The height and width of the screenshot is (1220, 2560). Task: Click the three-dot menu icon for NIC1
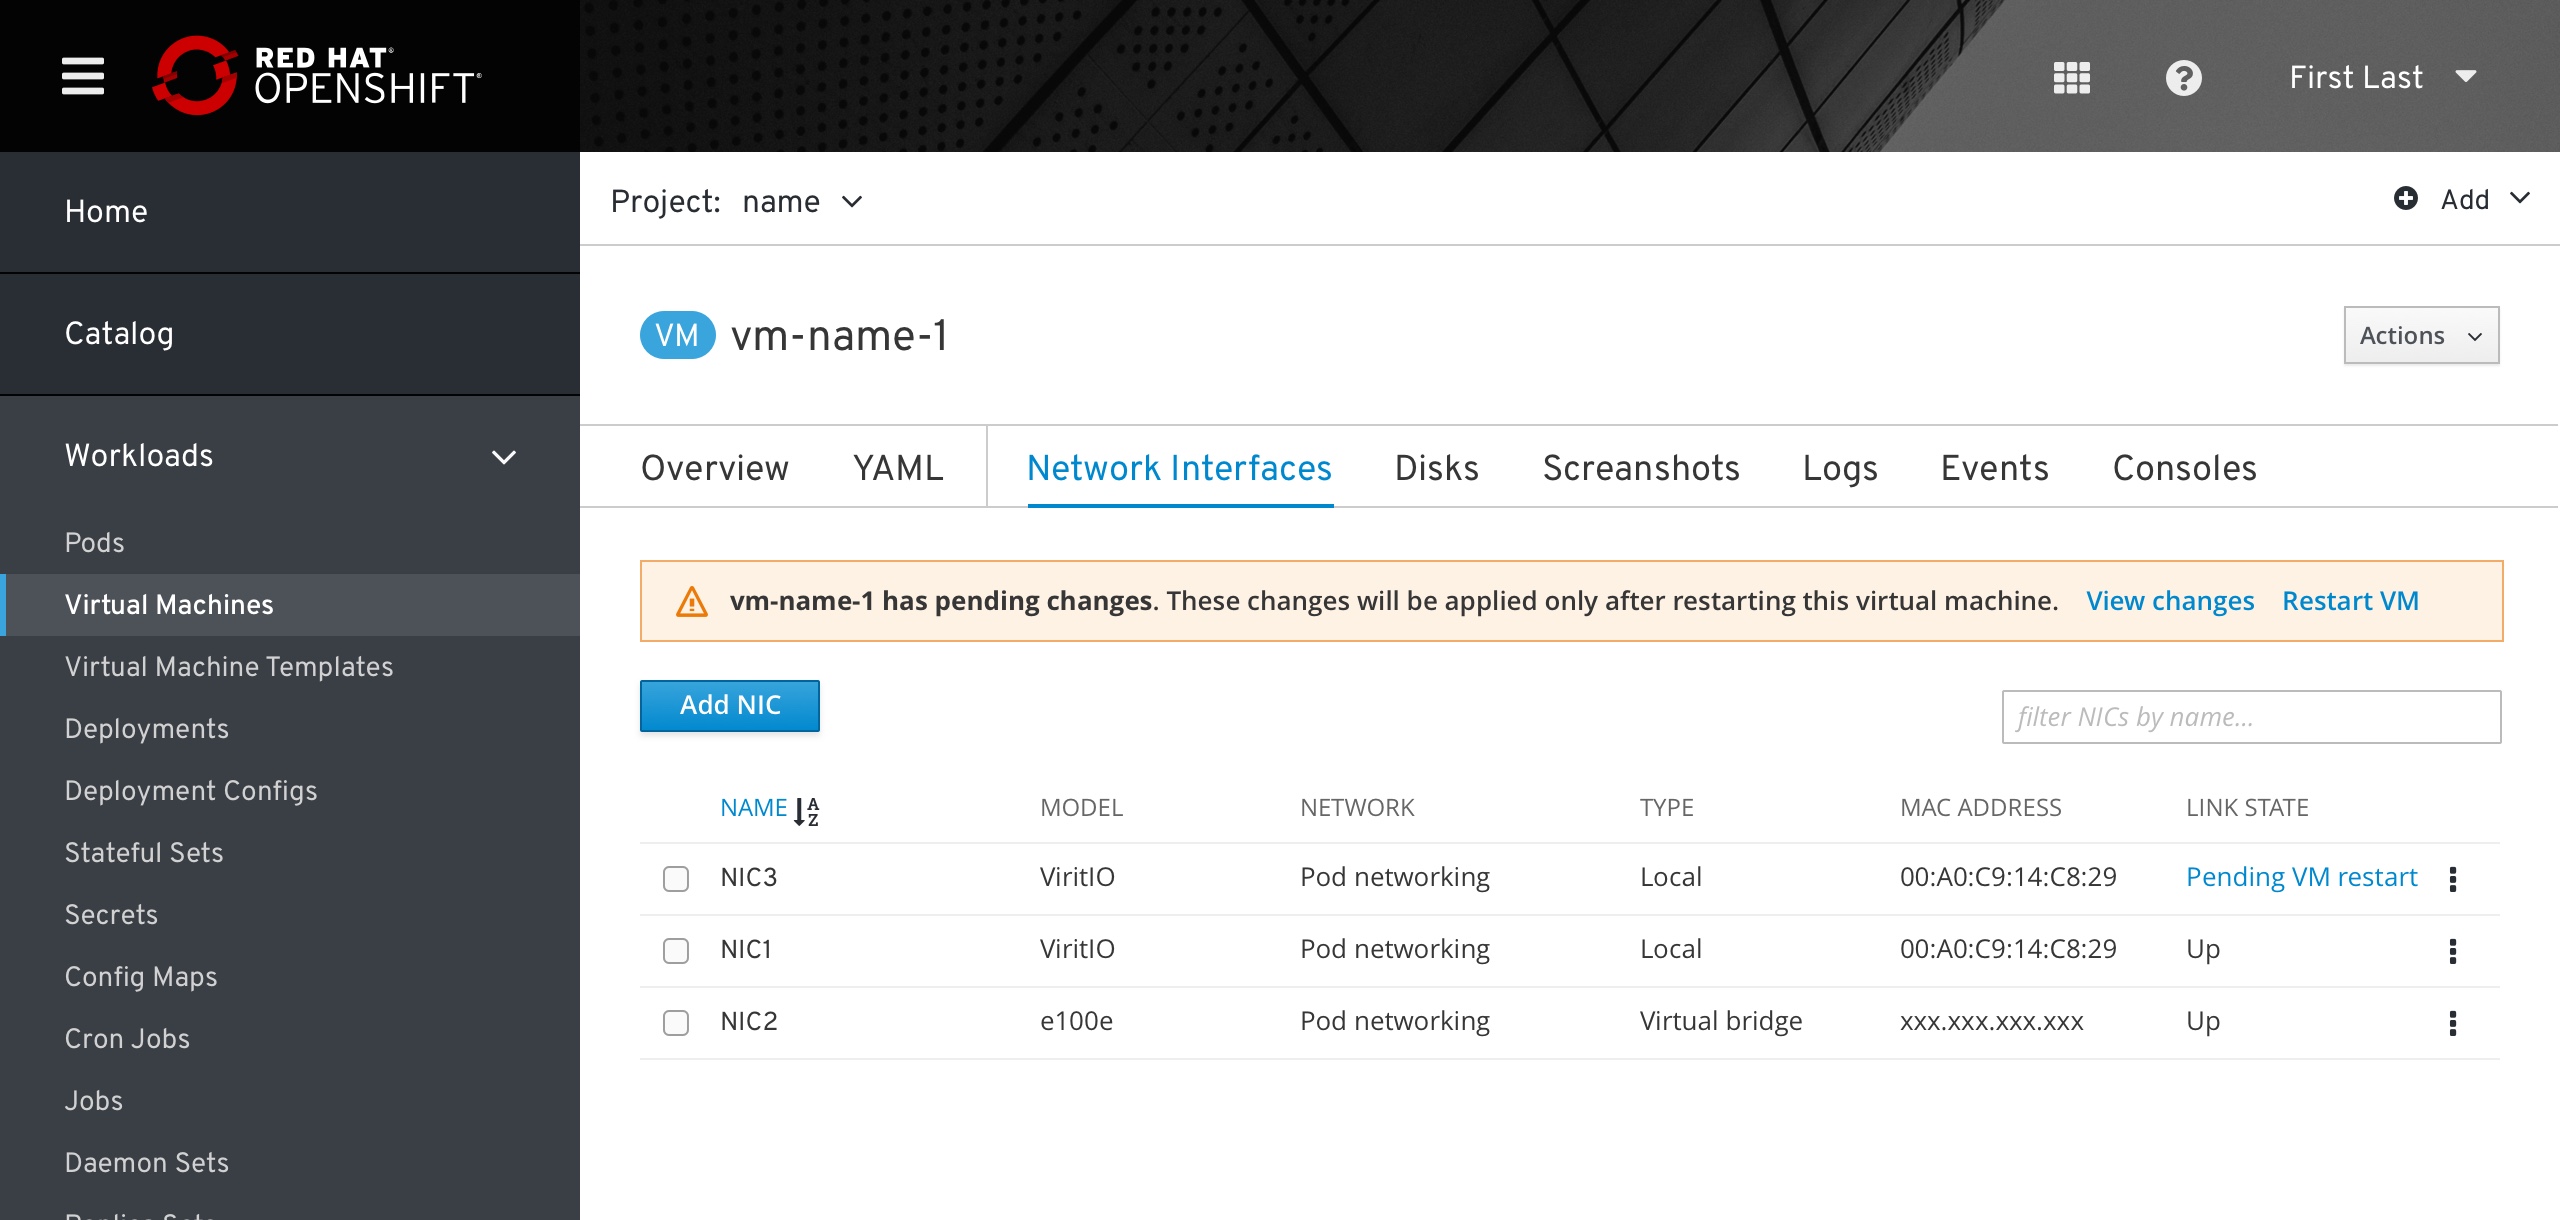[2459, 951]
